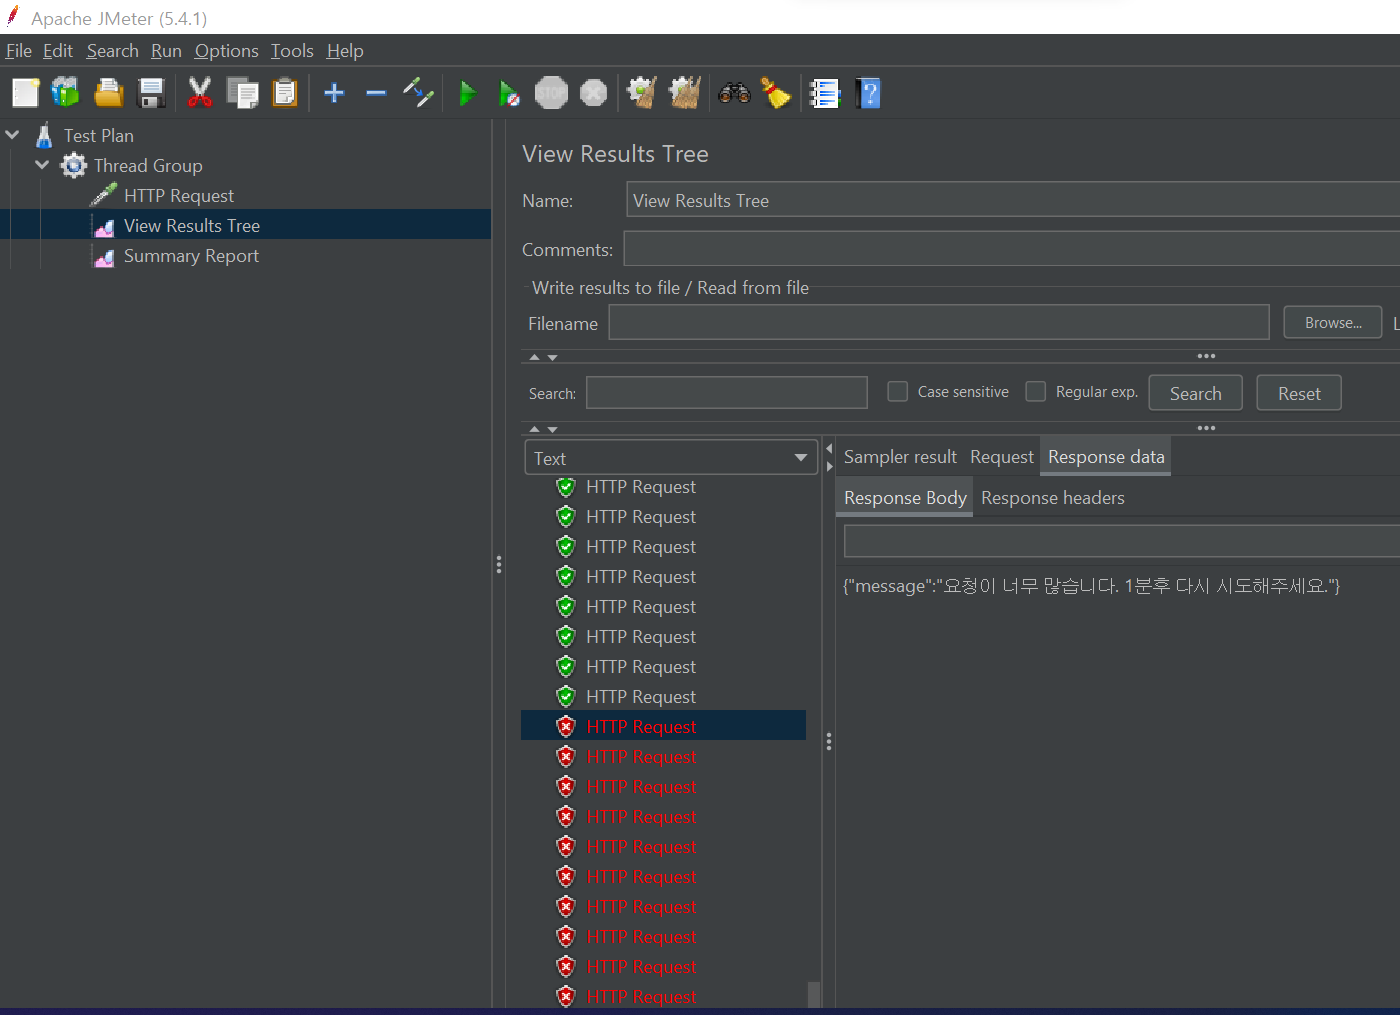The width and height of the screenshot is (1400, 1015).
Task: Open the Search menu
Action: pyautogui.click(x=112, y=51)
